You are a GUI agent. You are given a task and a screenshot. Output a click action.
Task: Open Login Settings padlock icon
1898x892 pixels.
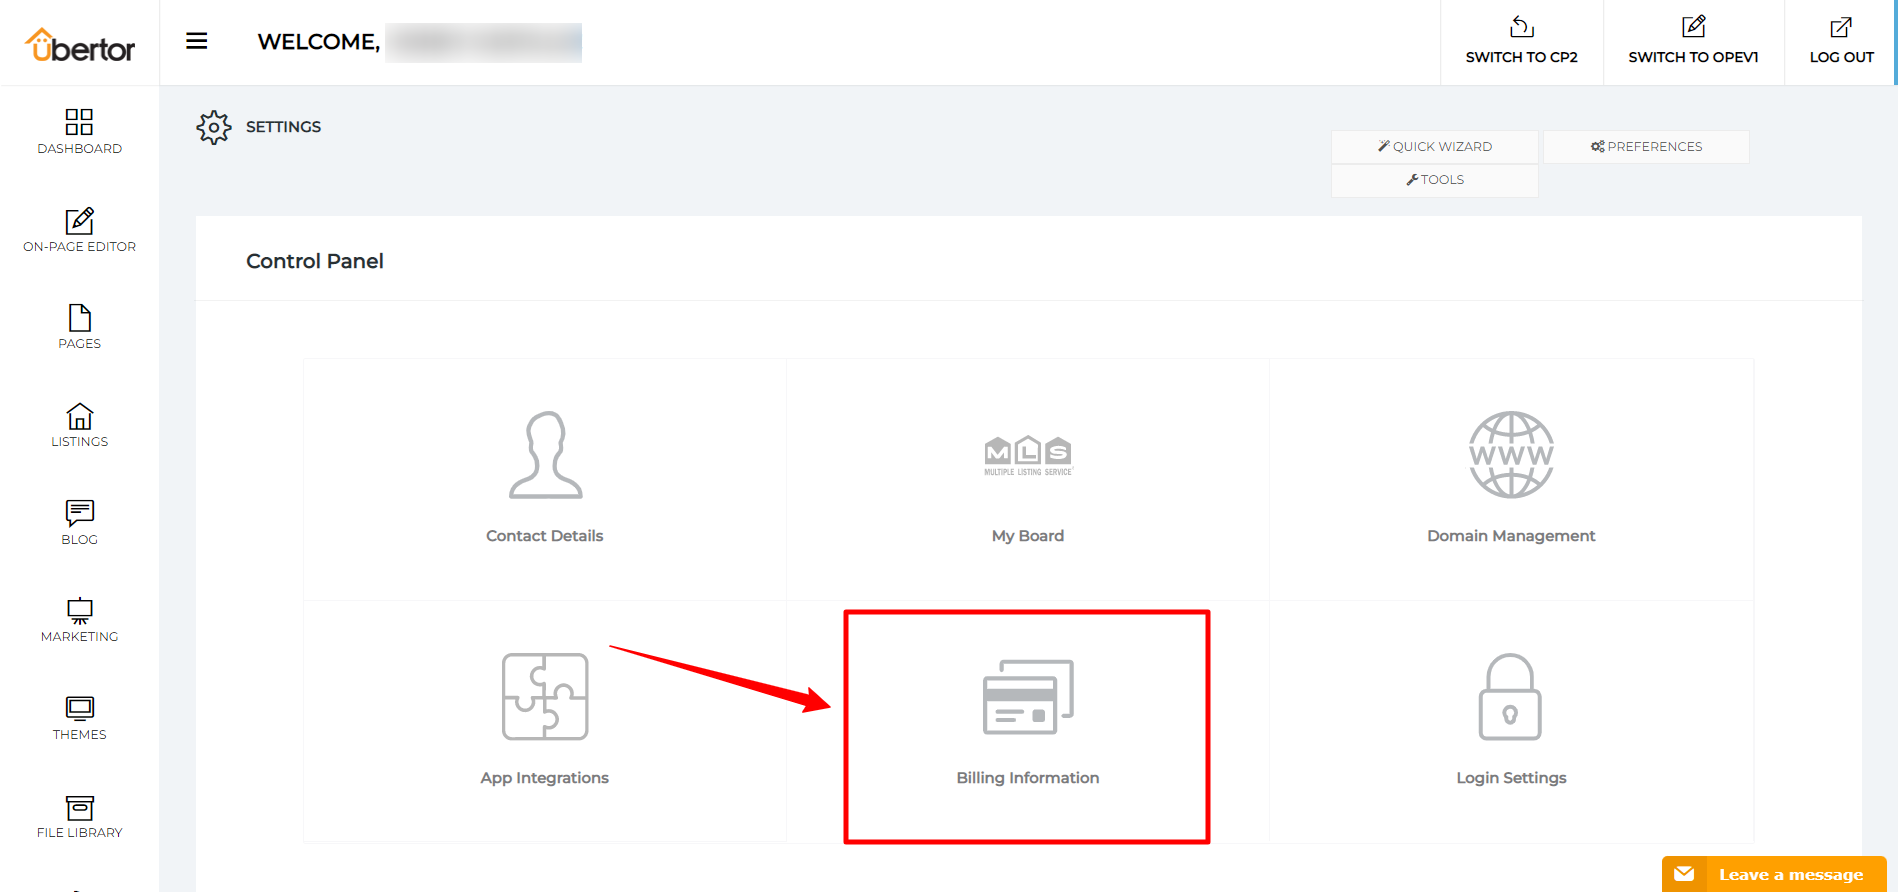(x=1510, y=697)
